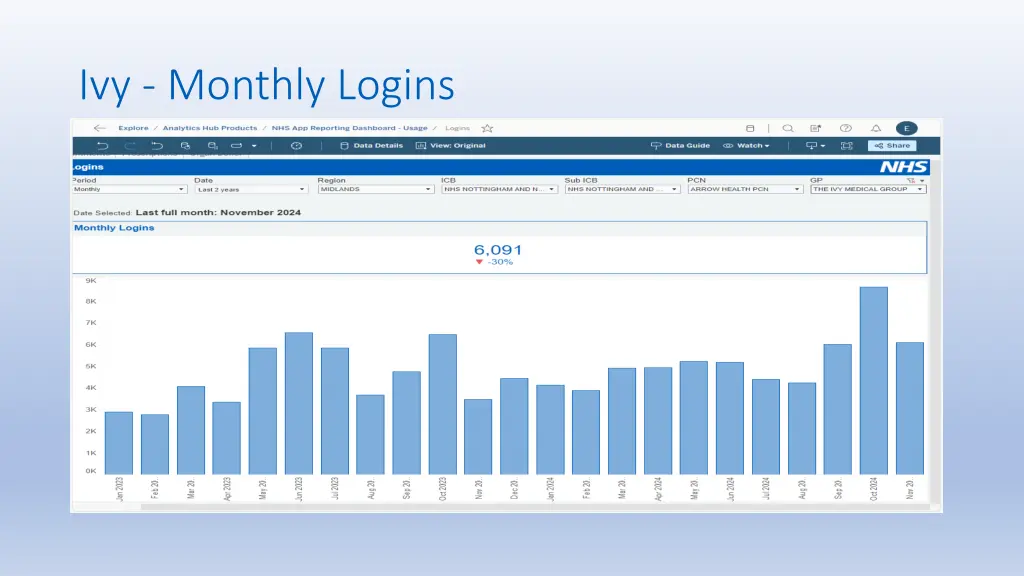Screen dimensions: 1024x576
Task: Click the Jan 2024 axis label
Action: click(551, 488)
